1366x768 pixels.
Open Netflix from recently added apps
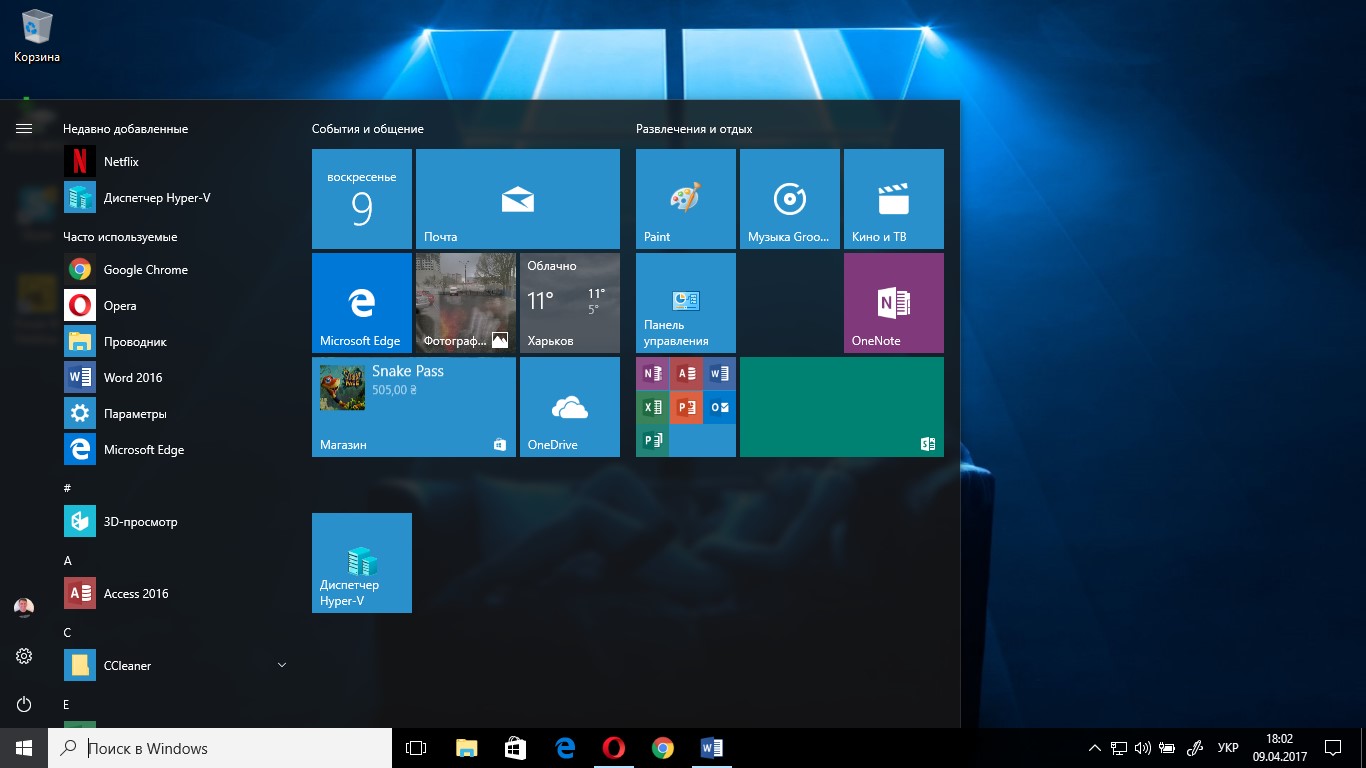[176, 161]
